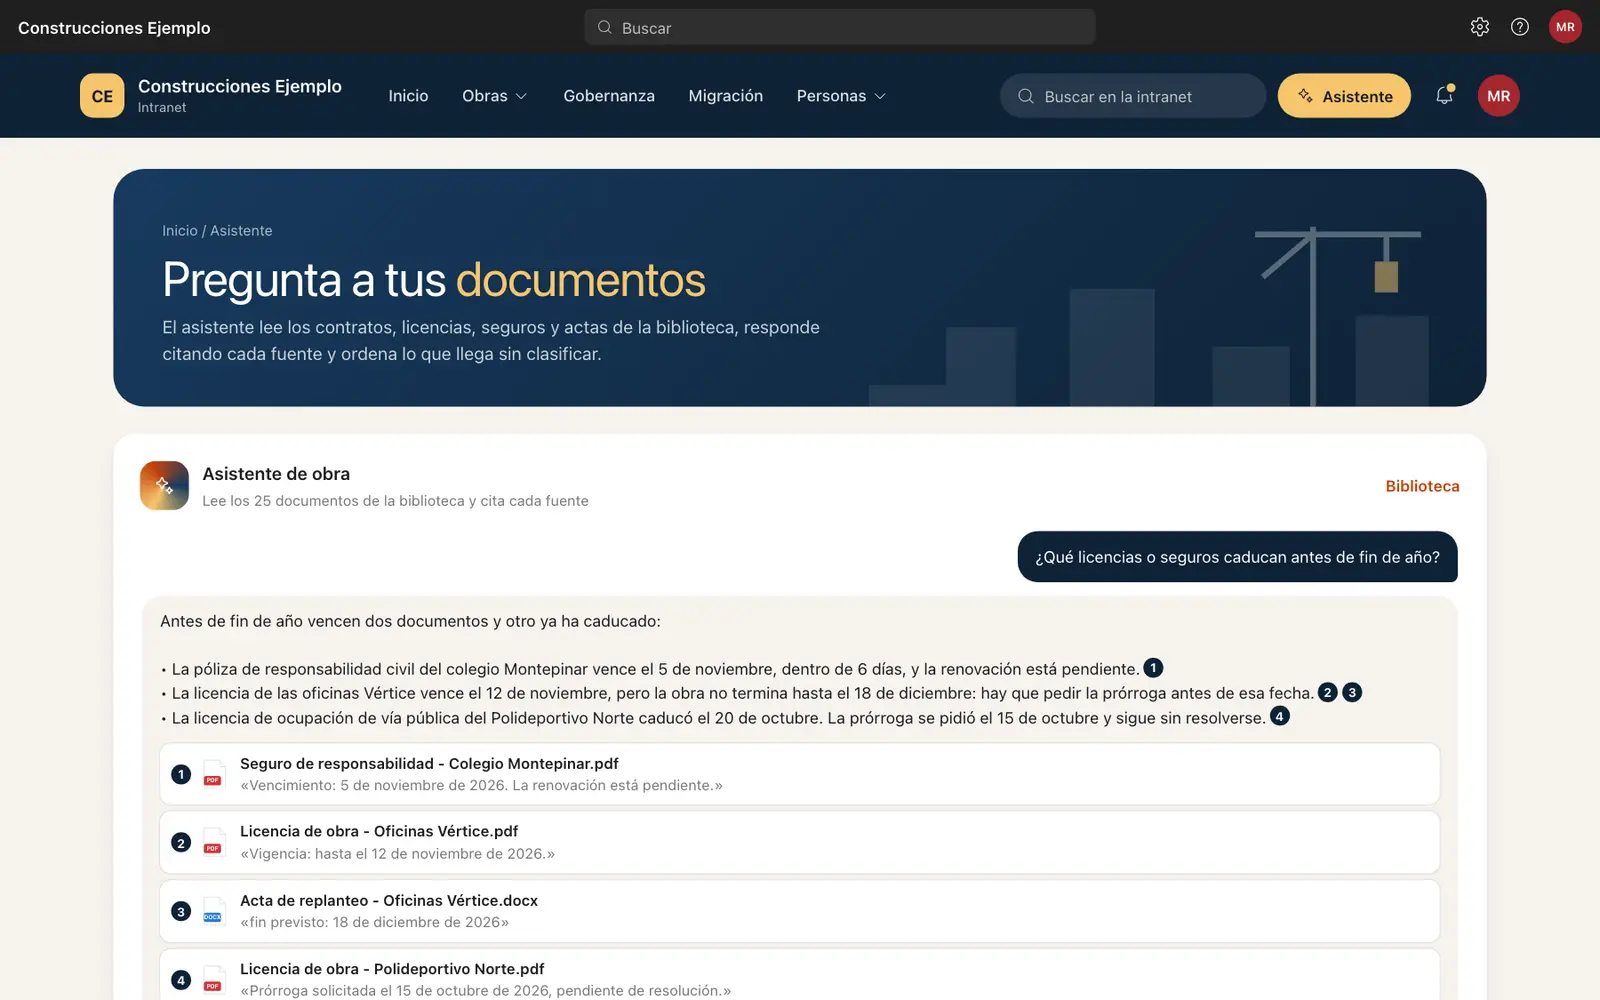
Task: Click source number badge 1 in the list
Action: [181, 774]
